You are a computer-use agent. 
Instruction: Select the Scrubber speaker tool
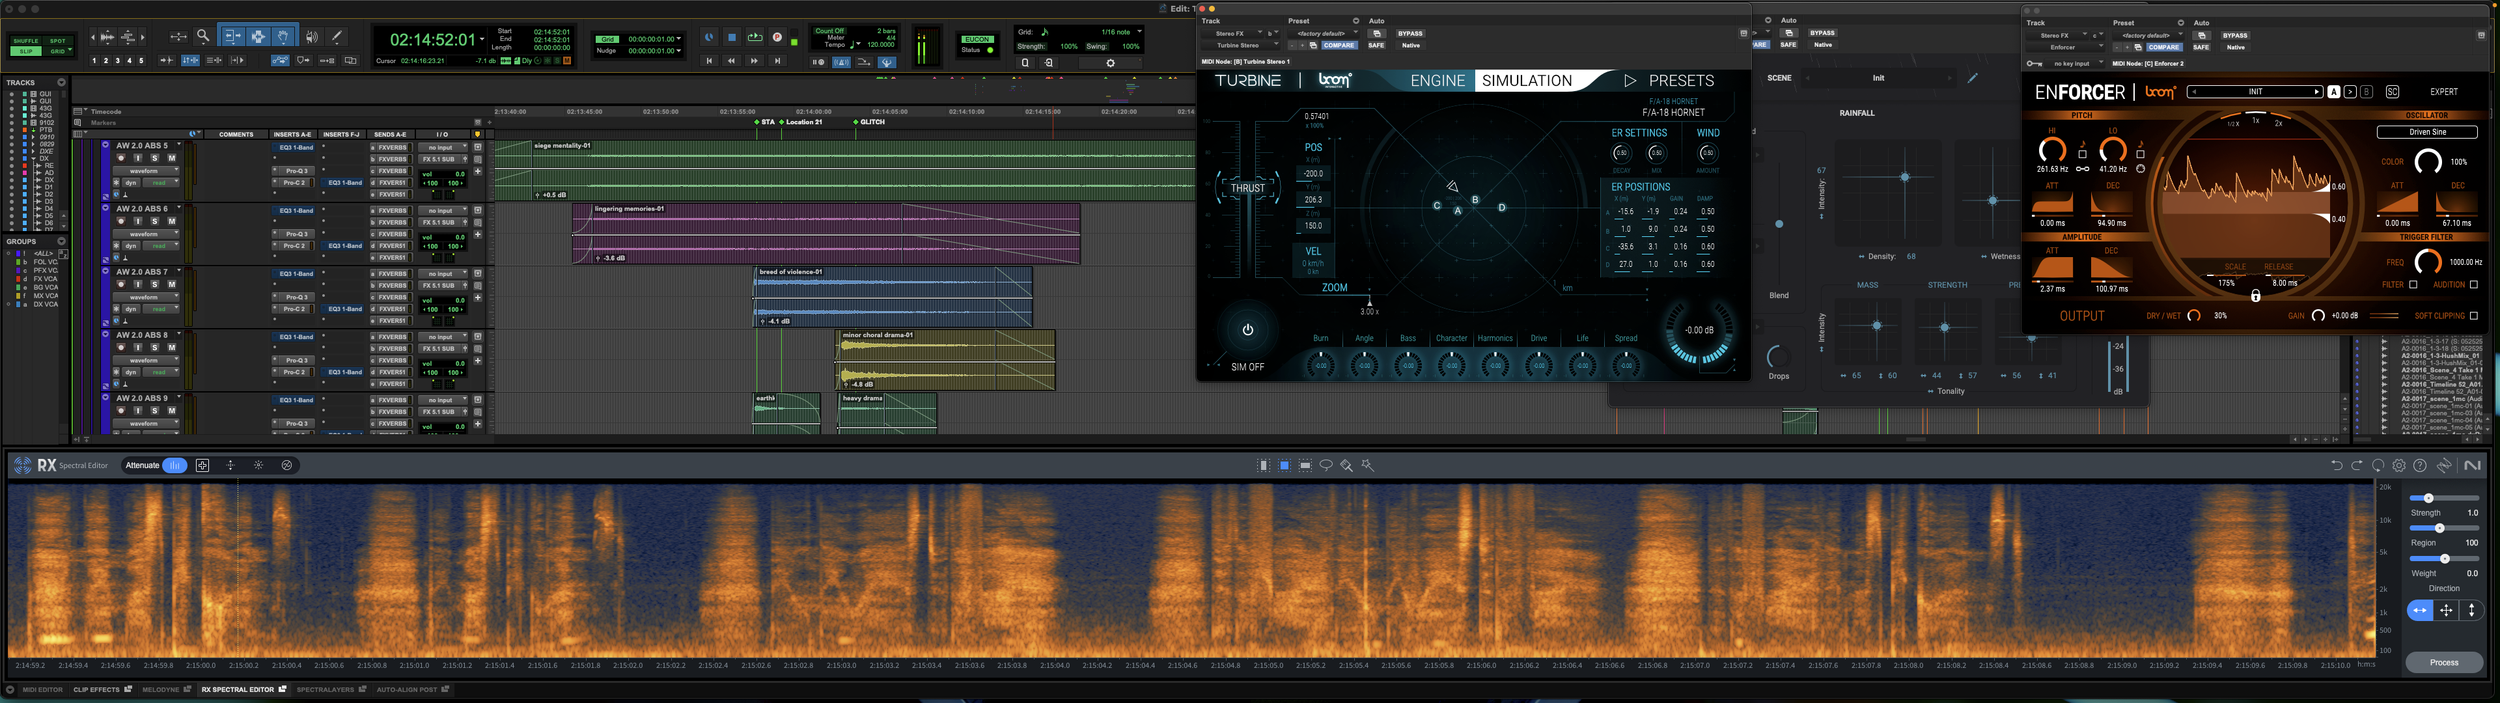click(312, 37)
